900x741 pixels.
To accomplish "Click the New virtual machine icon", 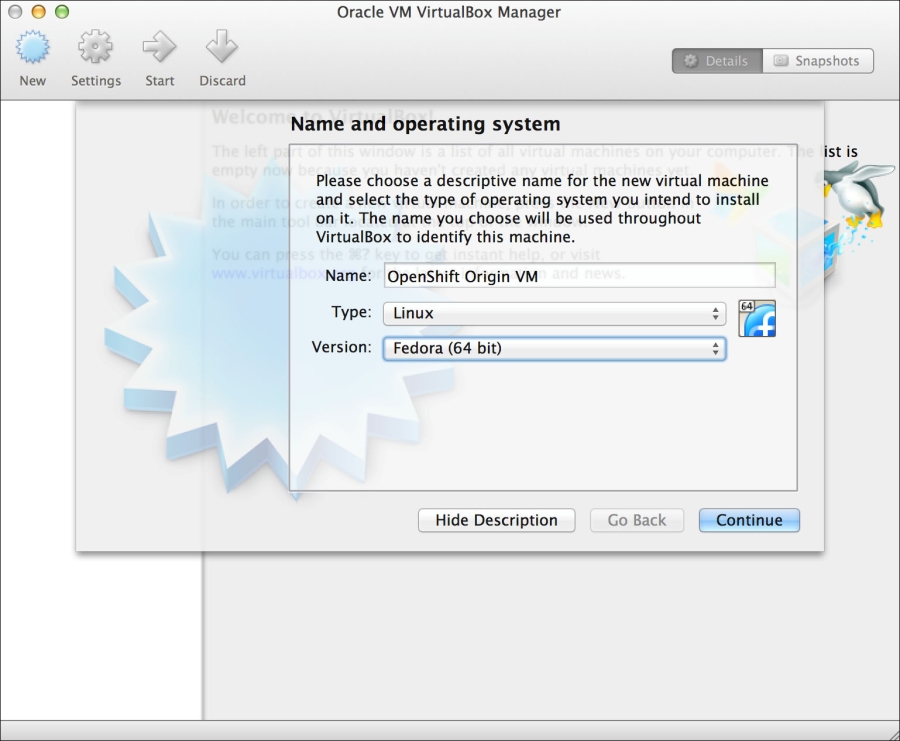I will [32, 48].
